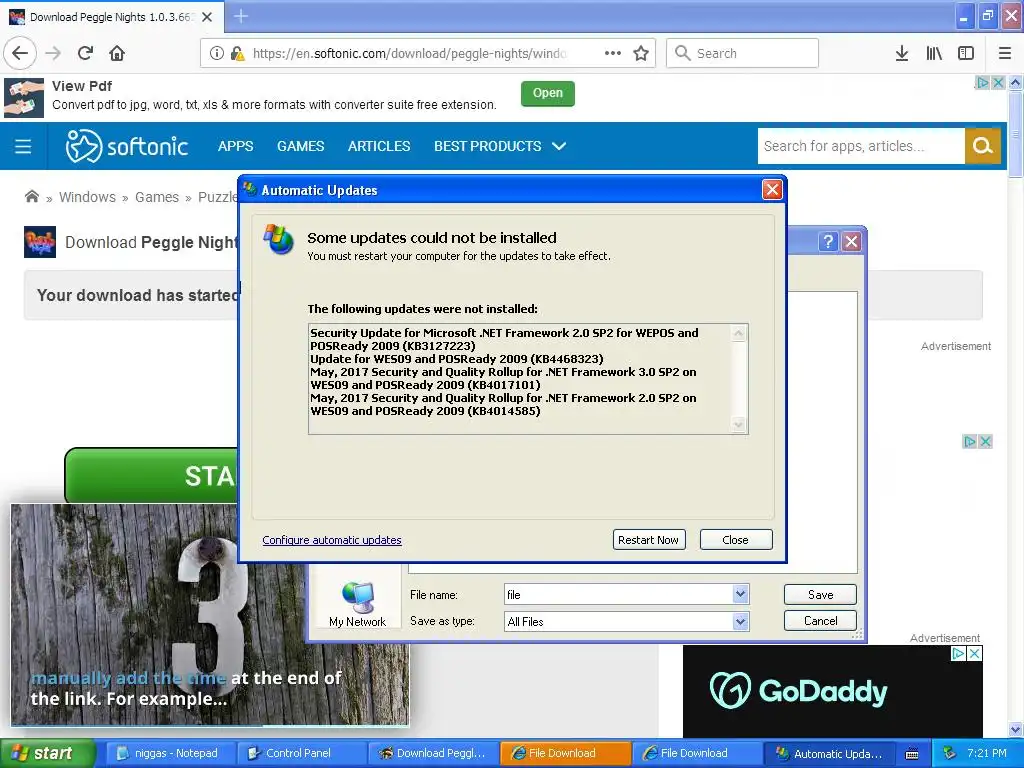The width and height of the screenshot is (1024, 768).
Task: Click the orange Softonic search button
Action: pos(983,146)
